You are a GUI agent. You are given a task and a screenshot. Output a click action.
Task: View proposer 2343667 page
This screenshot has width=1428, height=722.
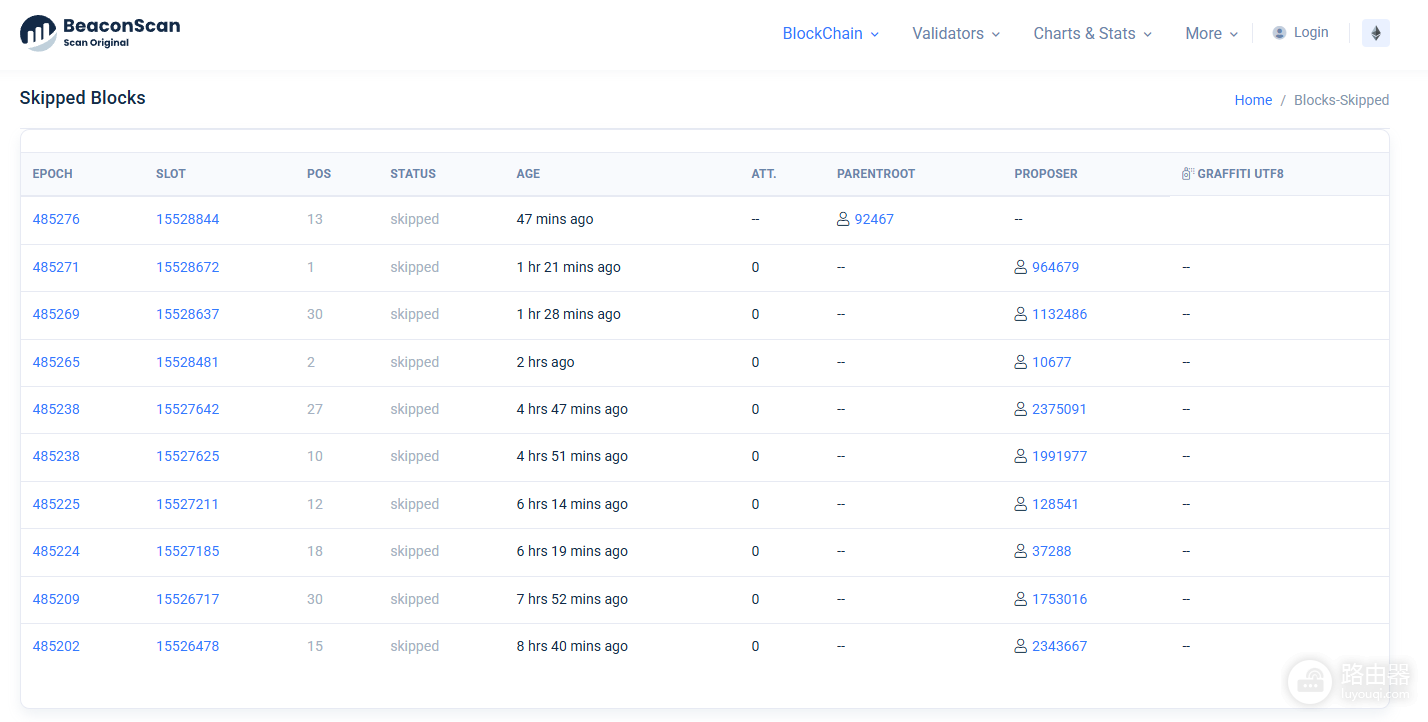click(x=1059, y=646)
